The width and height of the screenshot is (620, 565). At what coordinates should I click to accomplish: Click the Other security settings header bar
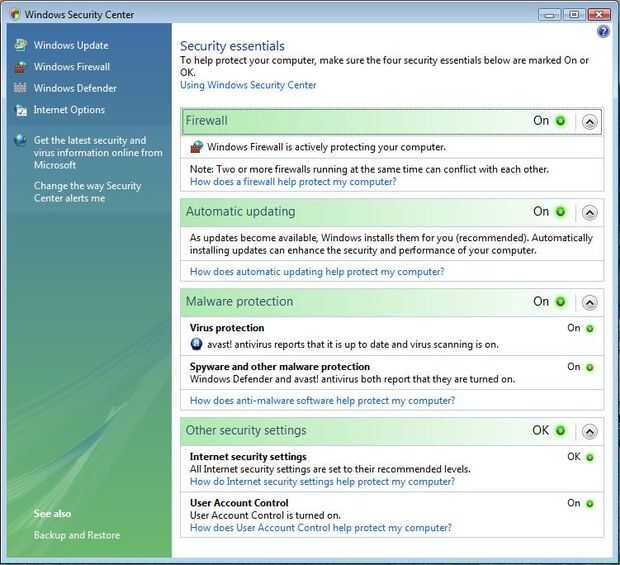point(392,431)
